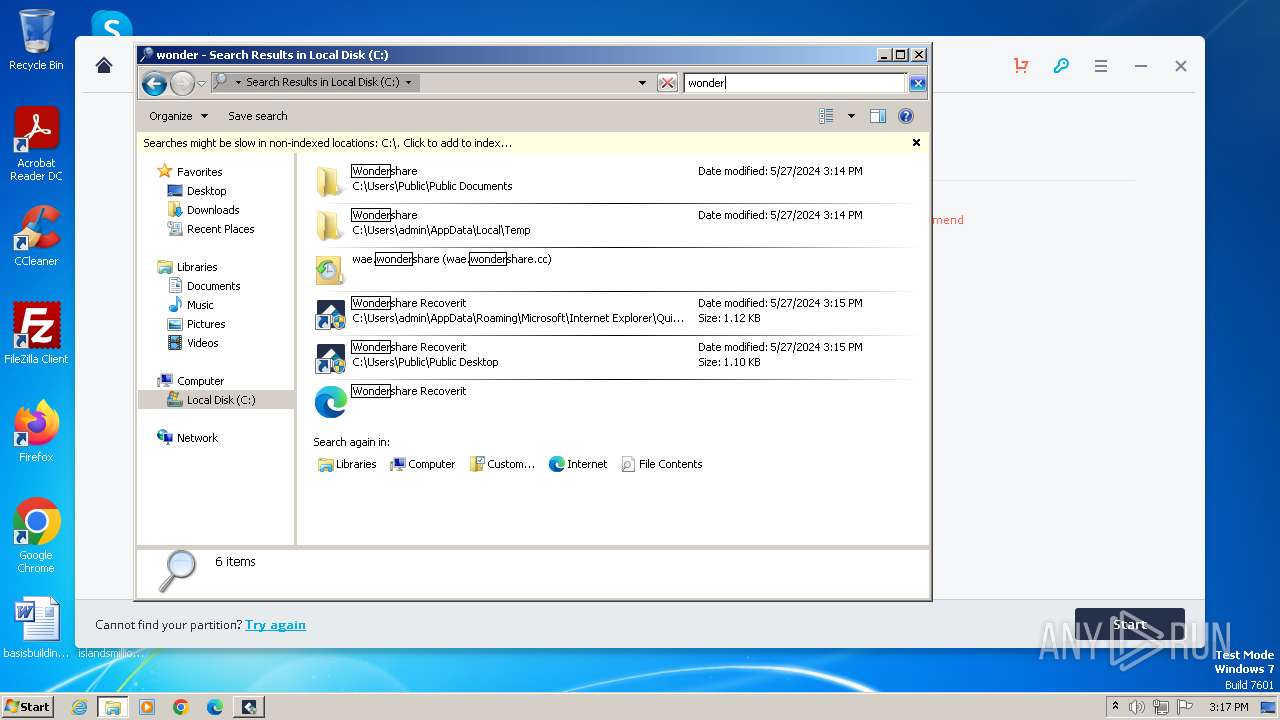Image resolution: width=1280 pixels, height=720 pixels.
Task: Open Google Chrome desktop shortcut
Action: (36, 536)
